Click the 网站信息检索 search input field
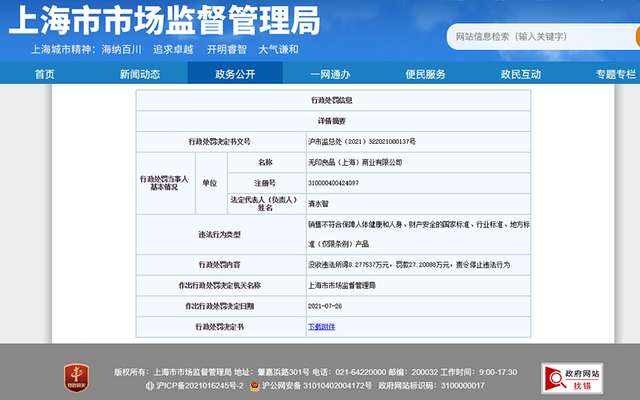640x400 pixels. point(535,37)
